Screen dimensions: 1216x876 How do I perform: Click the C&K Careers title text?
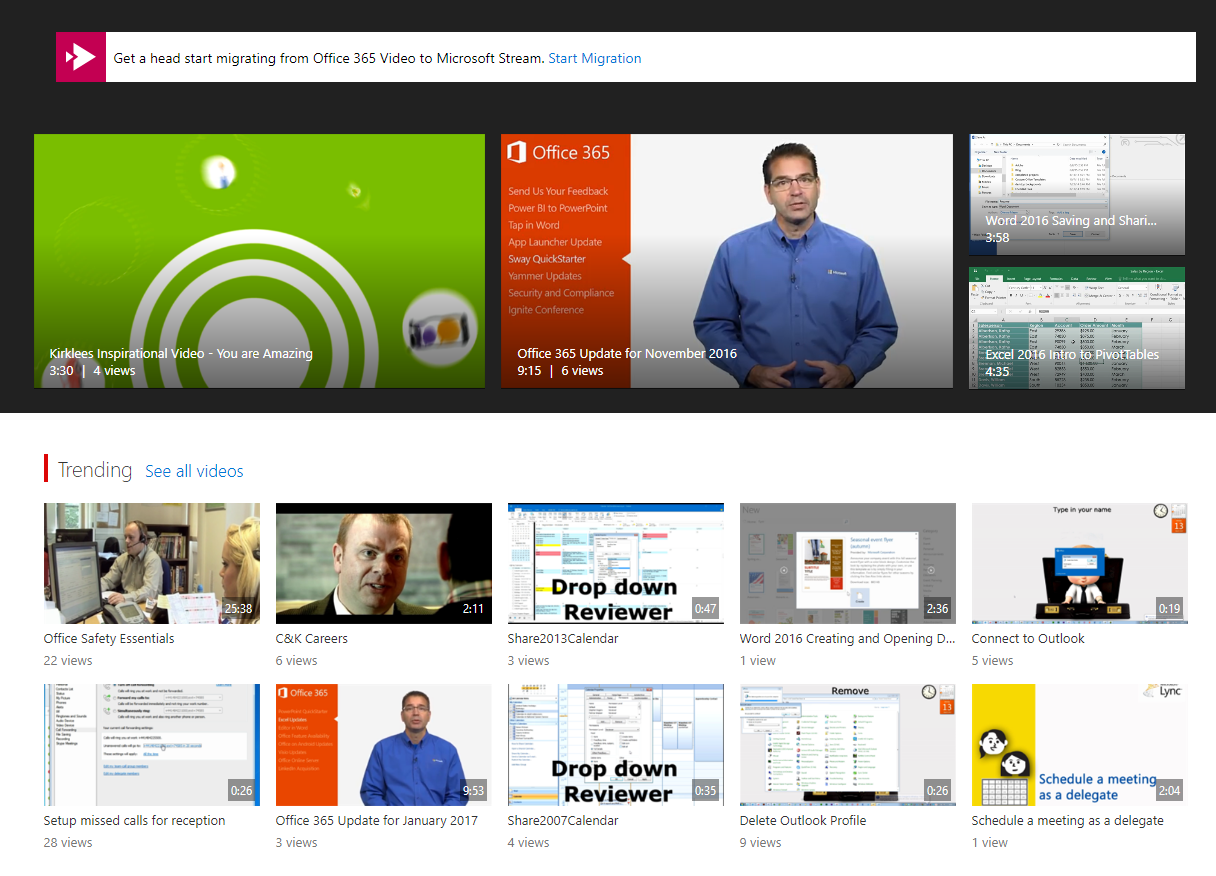[312, 639]
